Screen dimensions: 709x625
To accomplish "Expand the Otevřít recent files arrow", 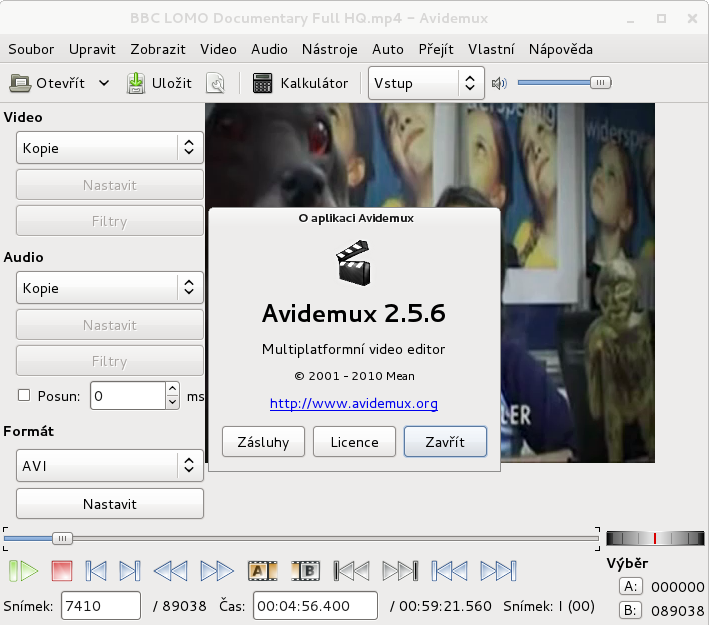I will (104, 83).
